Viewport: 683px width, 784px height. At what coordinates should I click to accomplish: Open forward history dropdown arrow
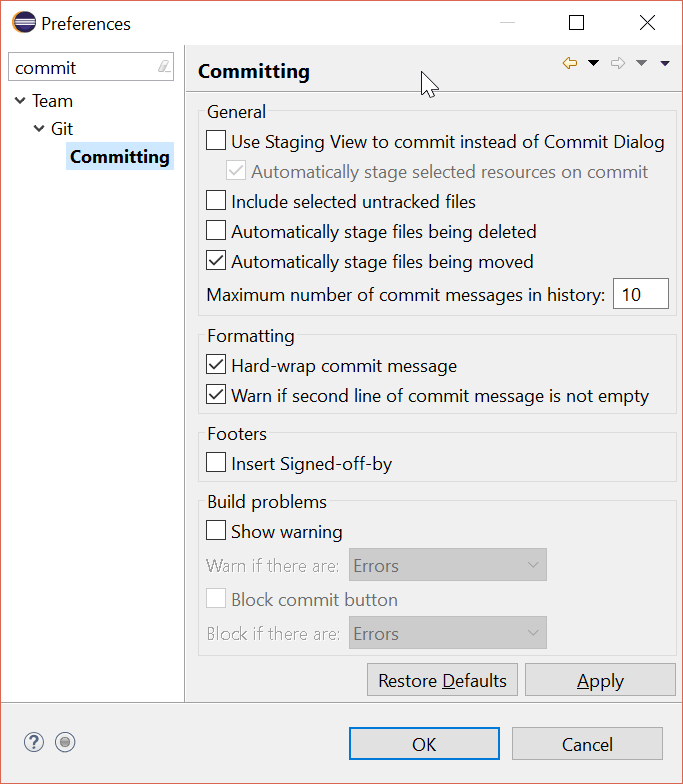click(641, 63)
